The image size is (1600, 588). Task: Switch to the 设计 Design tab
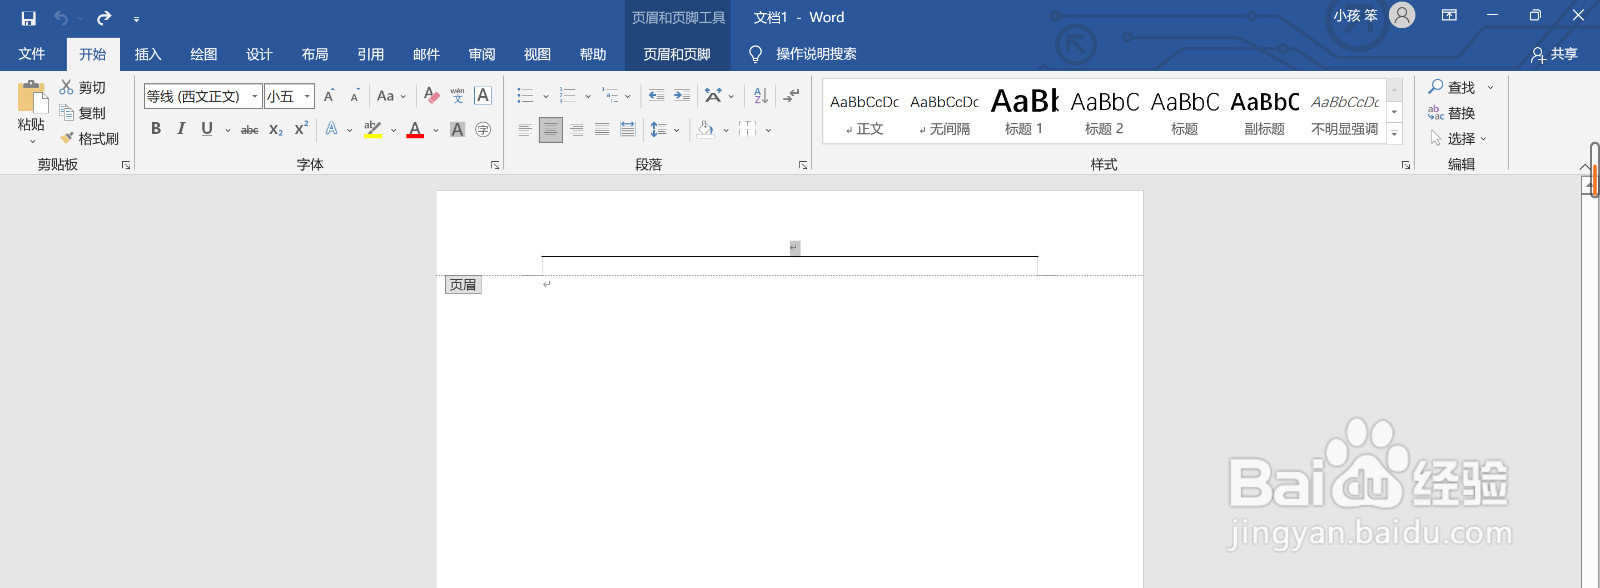(259, 54)
